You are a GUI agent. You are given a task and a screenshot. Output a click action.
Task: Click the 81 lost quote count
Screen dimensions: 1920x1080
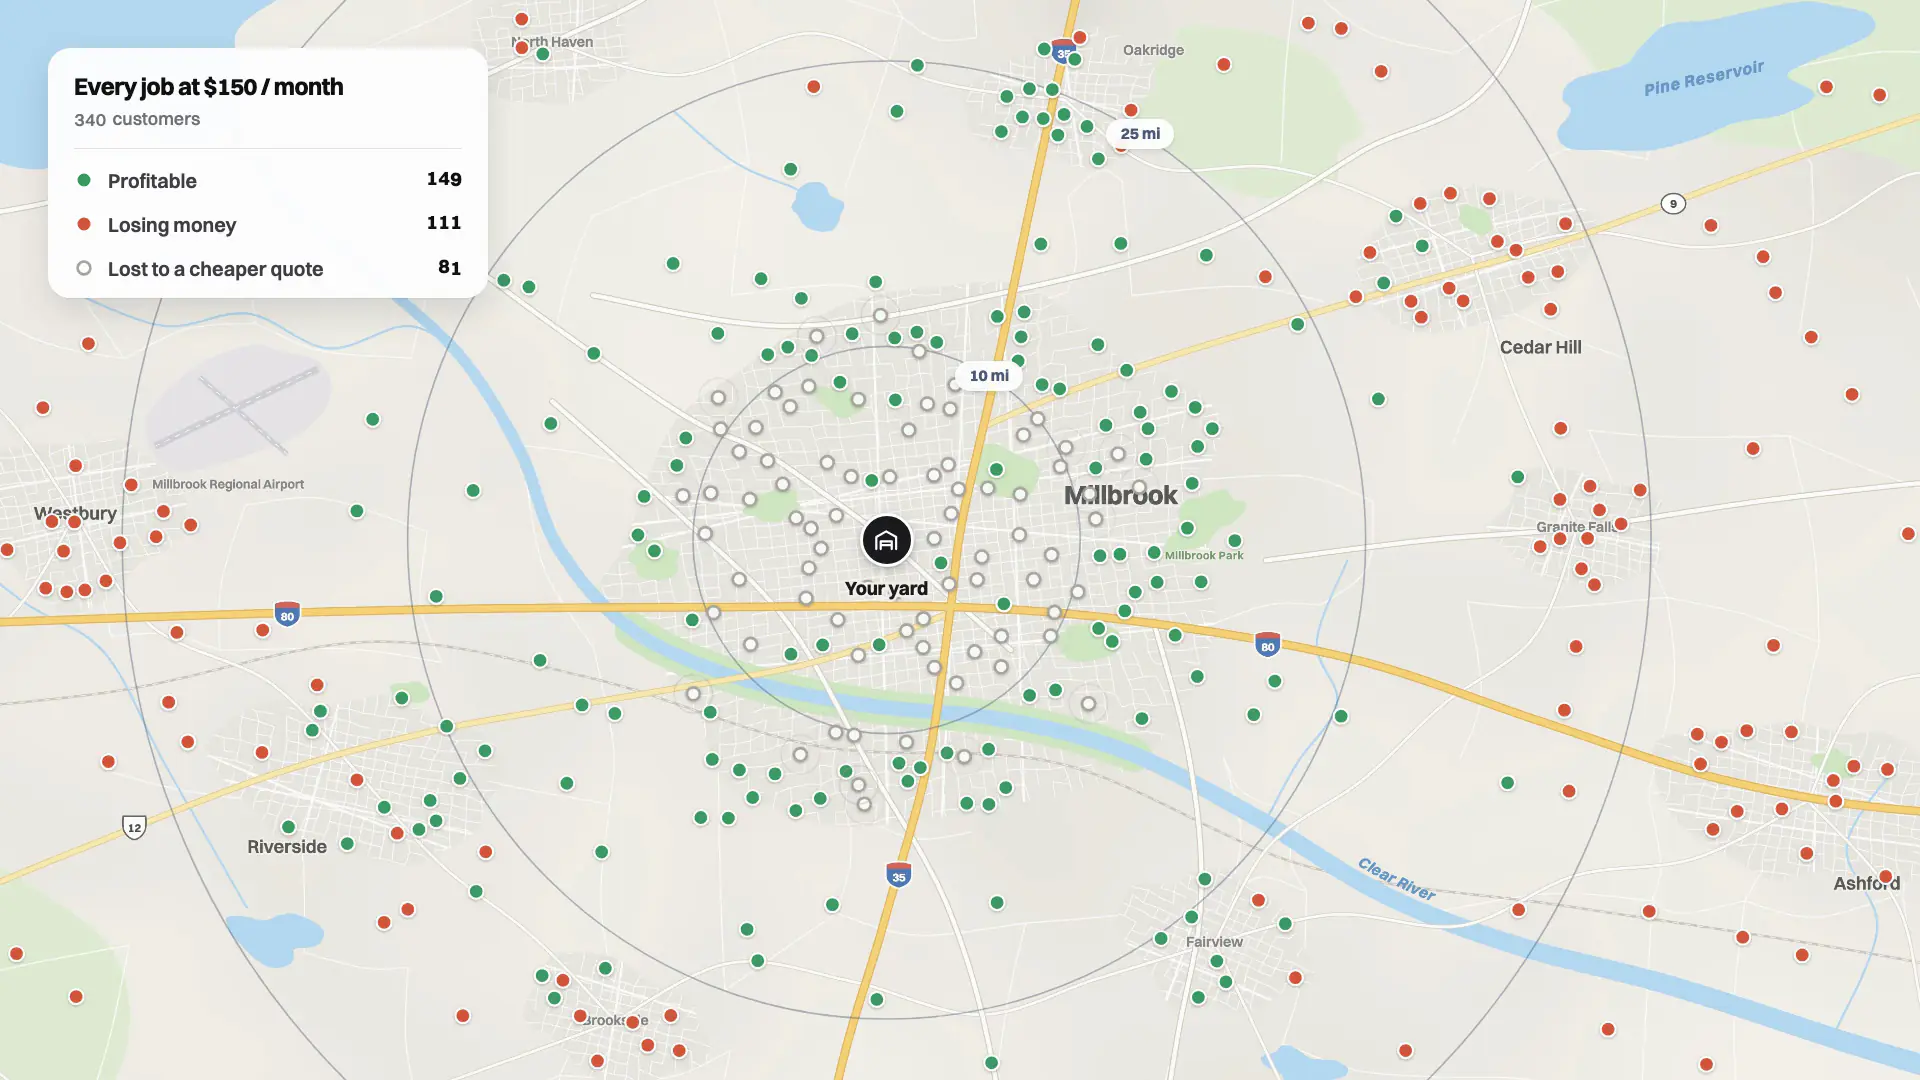tap(450, 268)
